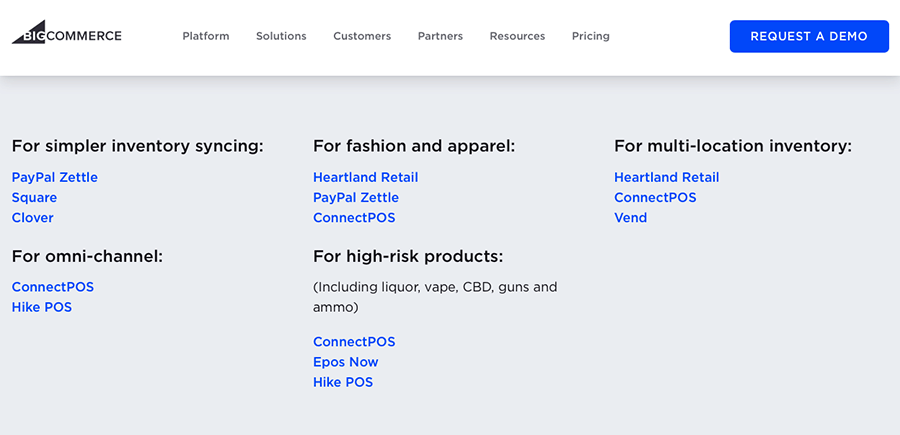Image resolution: width=900 pixels, height=435 pixels.
Task: Click the Request a Demo button
Action: tap(809, 36)
